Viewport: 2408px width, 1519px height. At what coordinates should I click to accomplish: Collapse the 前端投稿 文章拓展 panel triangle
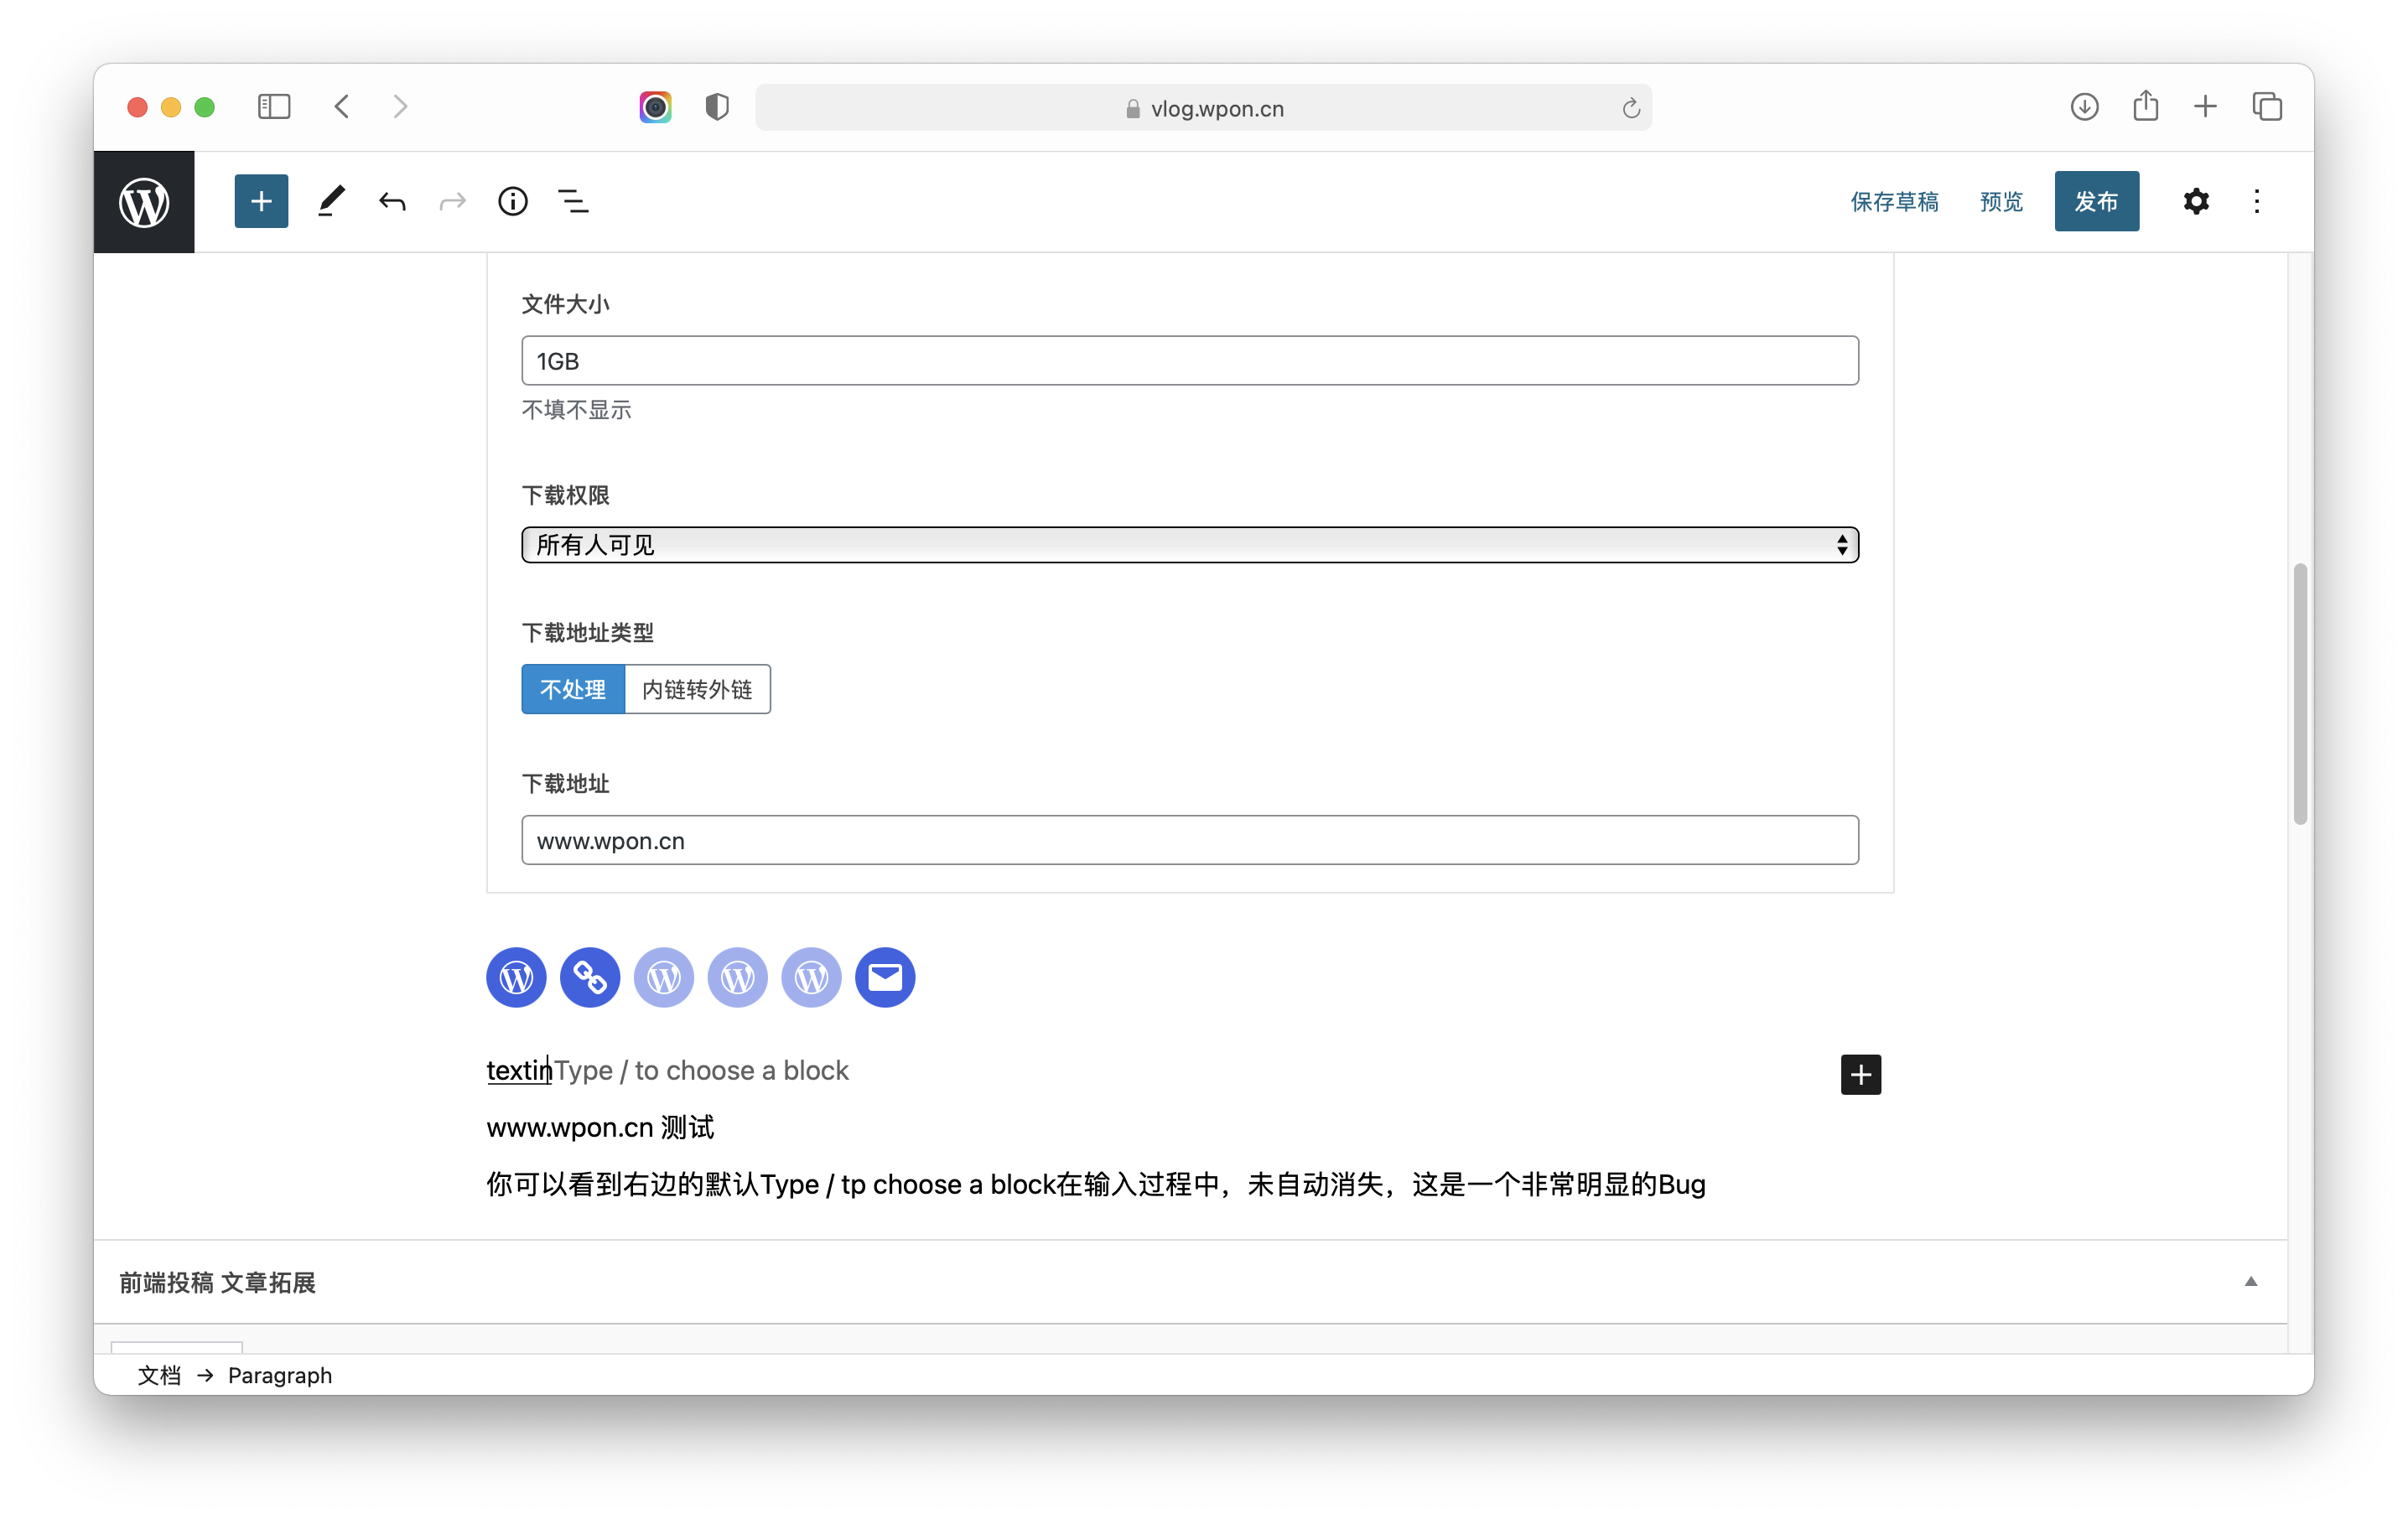pos(2251,1282)
